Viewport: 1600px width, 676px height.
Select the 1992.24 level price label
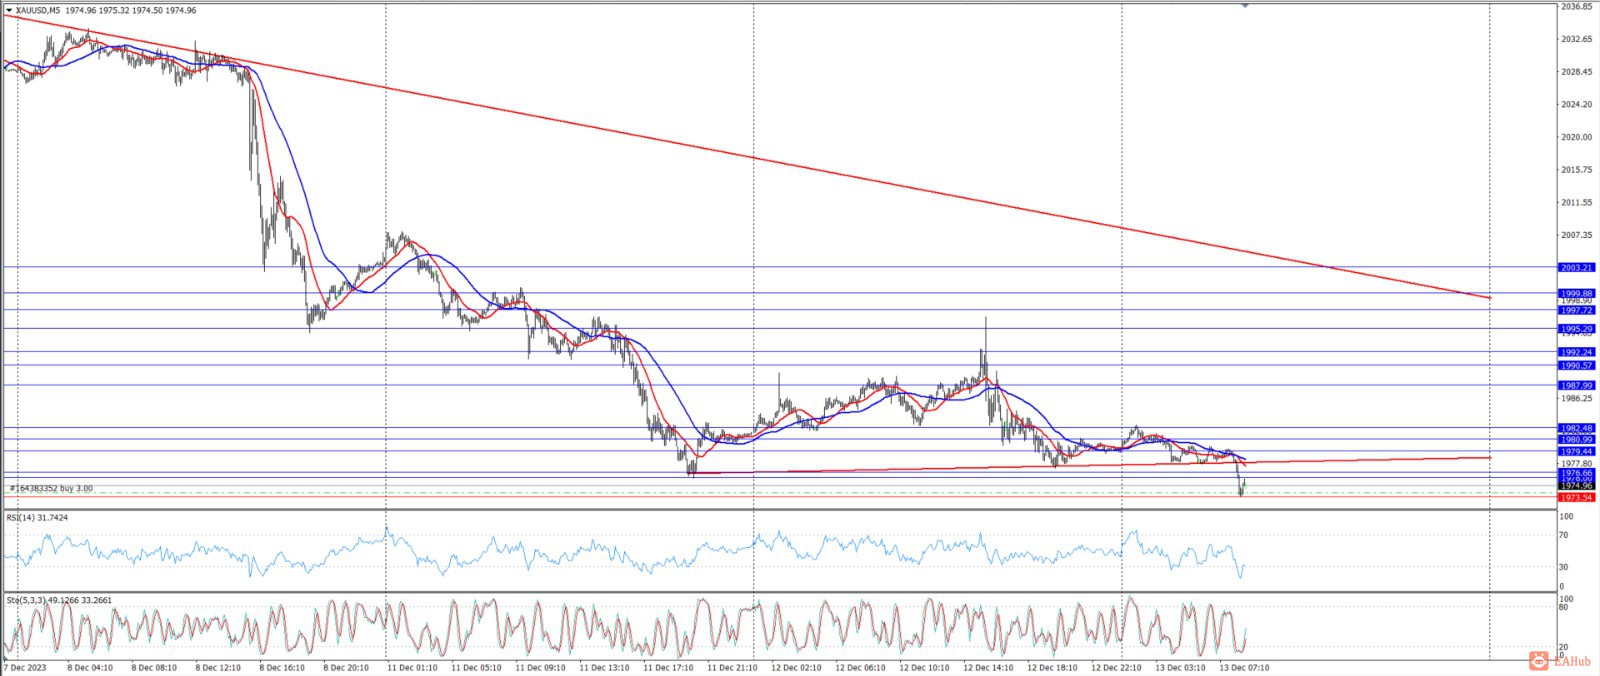[x=1577, y=352]
